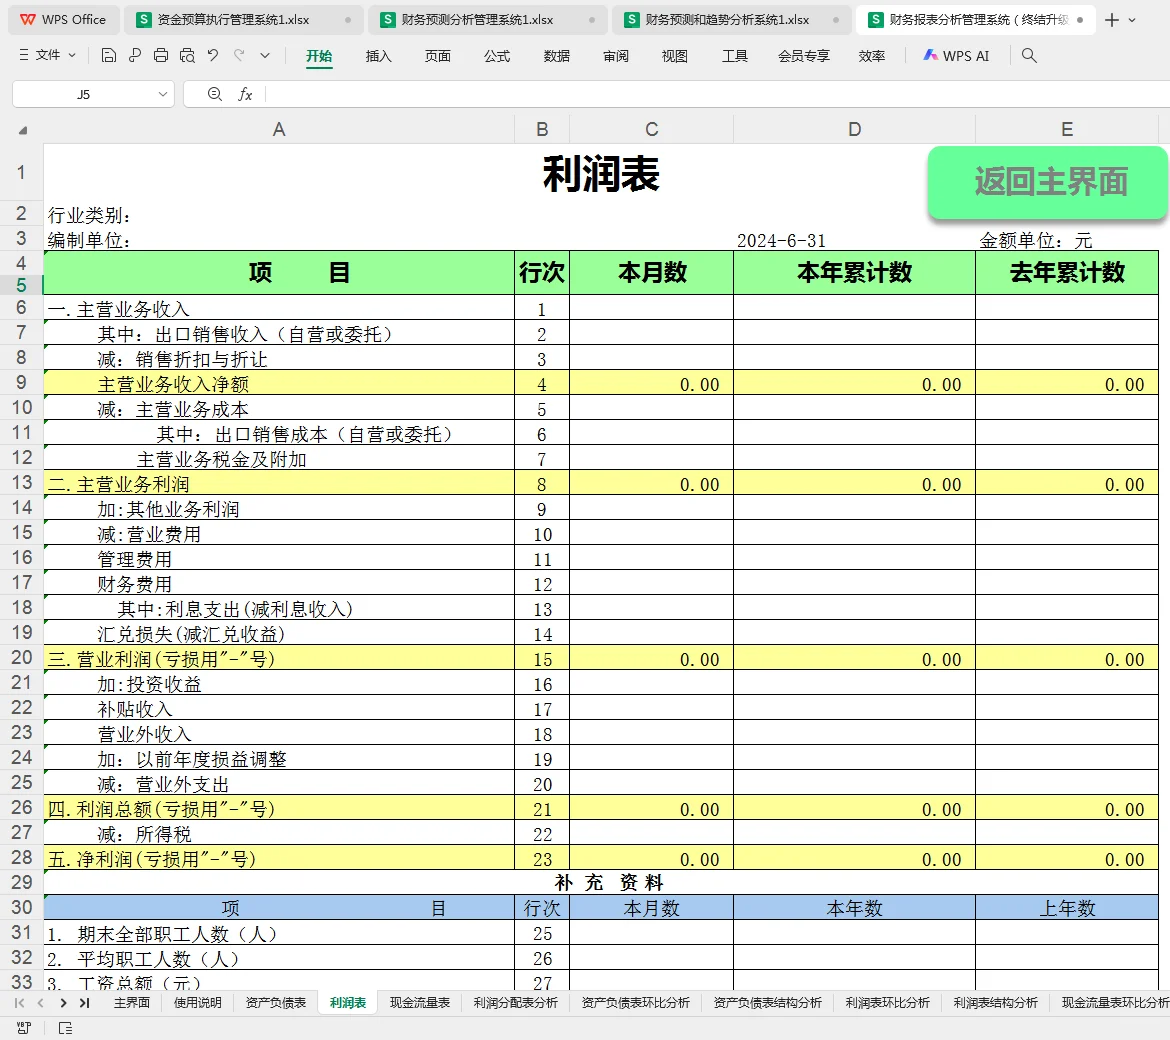Screen dimensions: 1170x1040
Task: Open the 效率 tab
Action: pos(872,56)
